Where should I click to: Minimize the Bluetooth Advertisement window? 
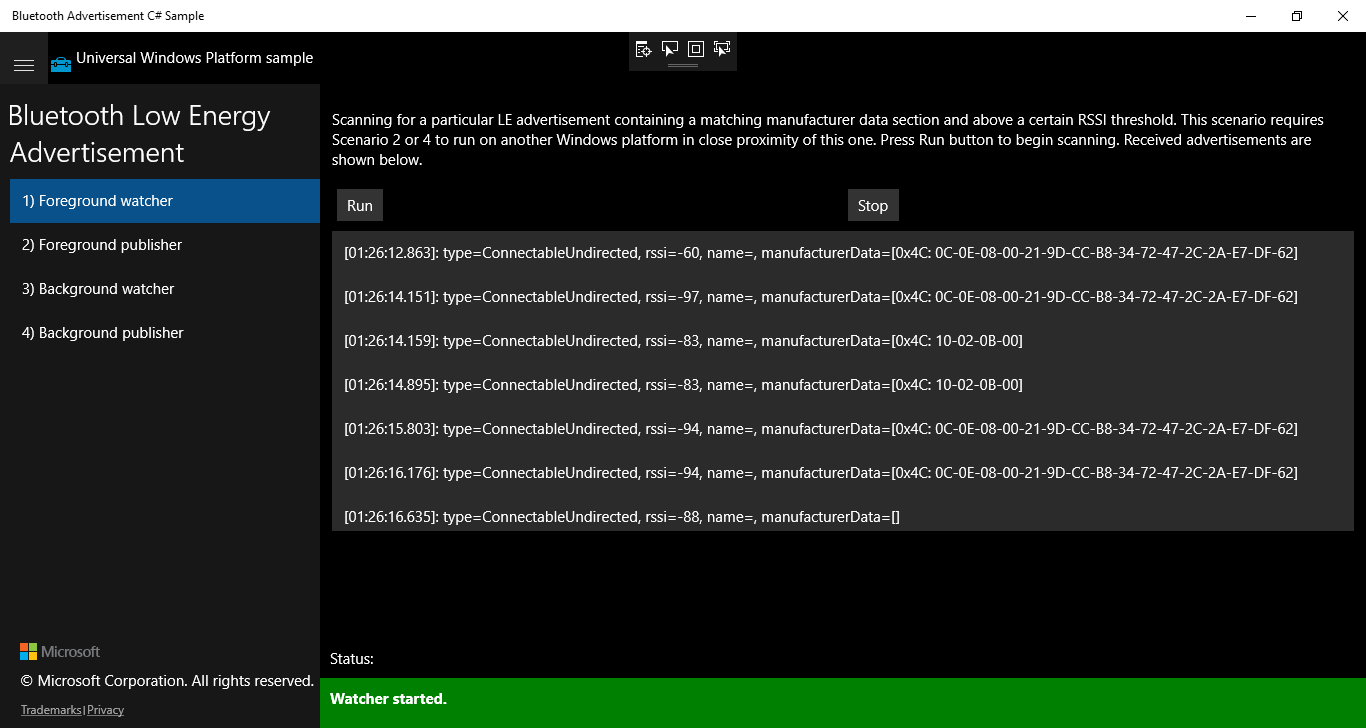[x=1251, y=16]
